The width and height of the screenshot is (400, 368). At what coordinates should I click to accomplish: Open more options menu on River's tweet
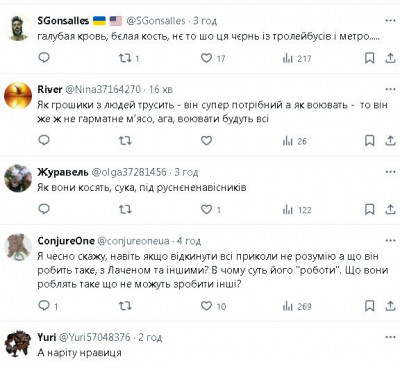tap(390, 89)
